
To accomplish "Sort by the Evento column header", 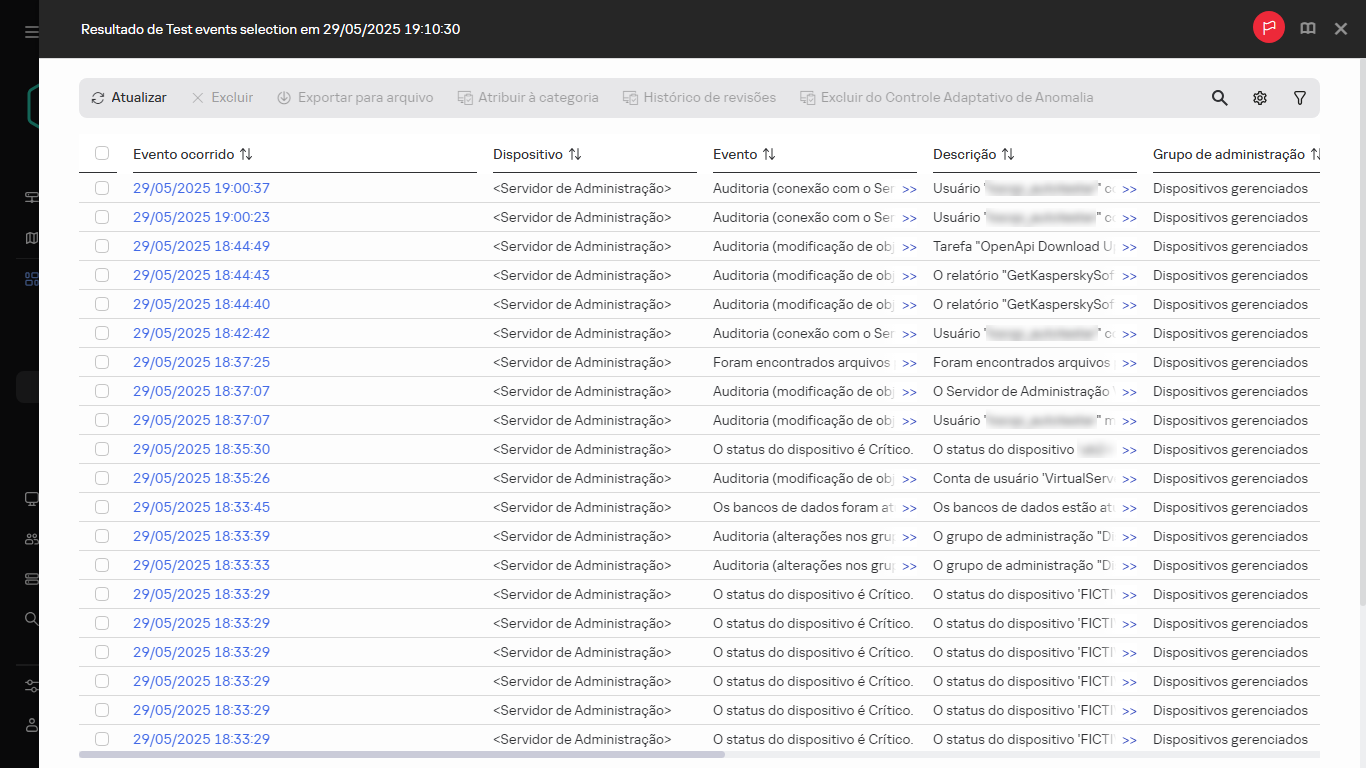I will tap(768, 154).
